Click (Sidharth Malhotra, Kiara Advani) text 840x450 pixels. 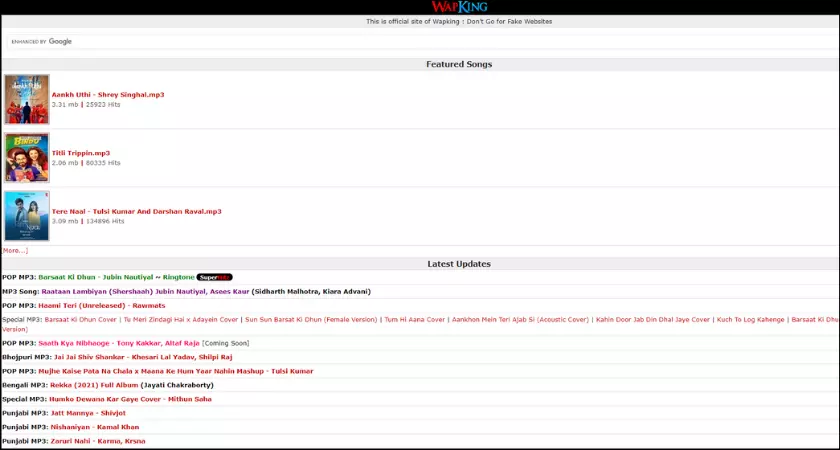[x=311, y=292]
